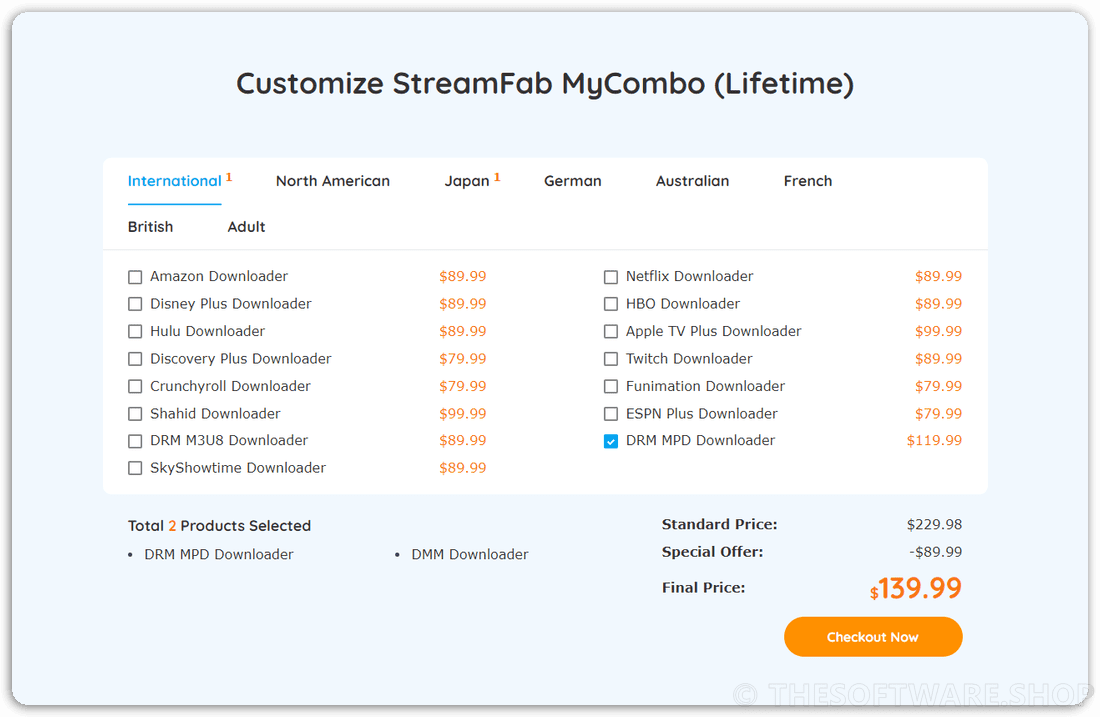Tick the HBO Downloader checkbox
Viewport: 1100px width, 717px height.
pyautogui.click(x=611, y=304)
